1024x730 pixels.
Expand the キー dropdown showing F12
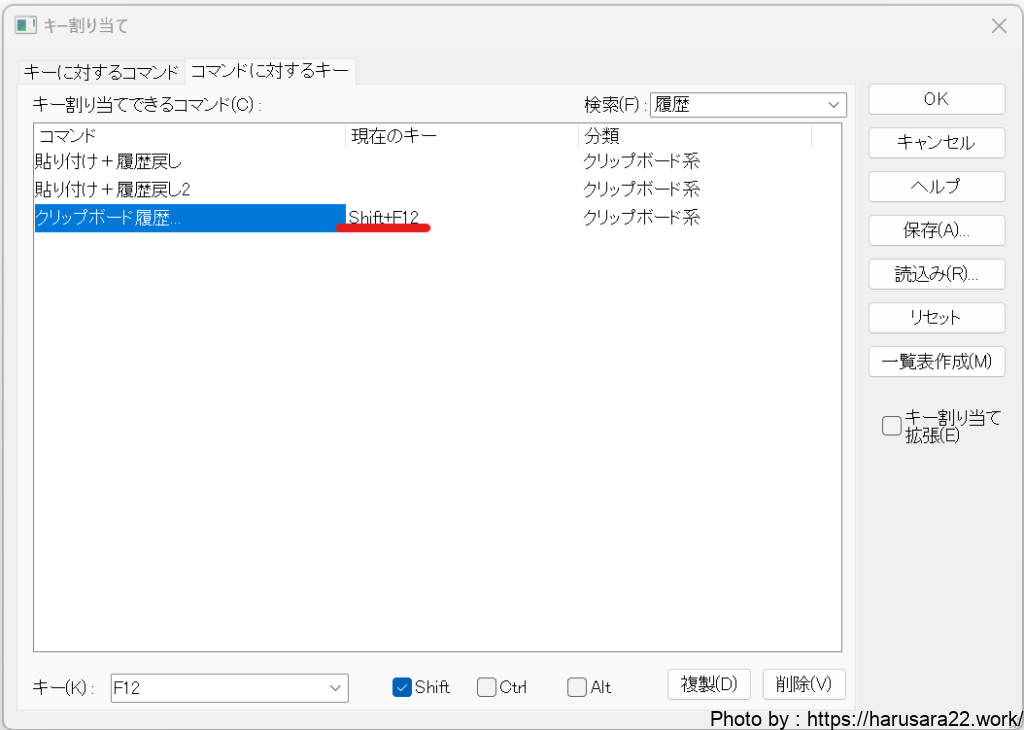click(x=334, y=687)
